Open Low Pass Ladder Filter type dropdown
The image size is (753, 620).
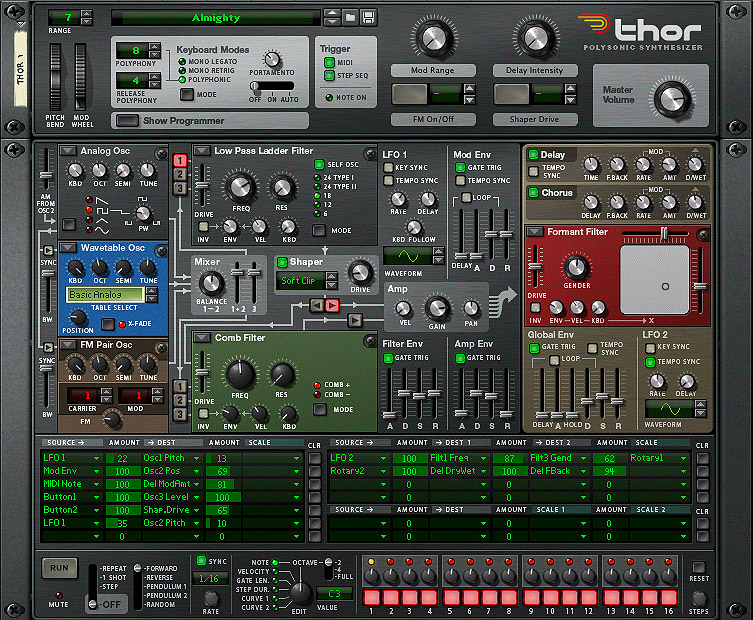point(202,151)
